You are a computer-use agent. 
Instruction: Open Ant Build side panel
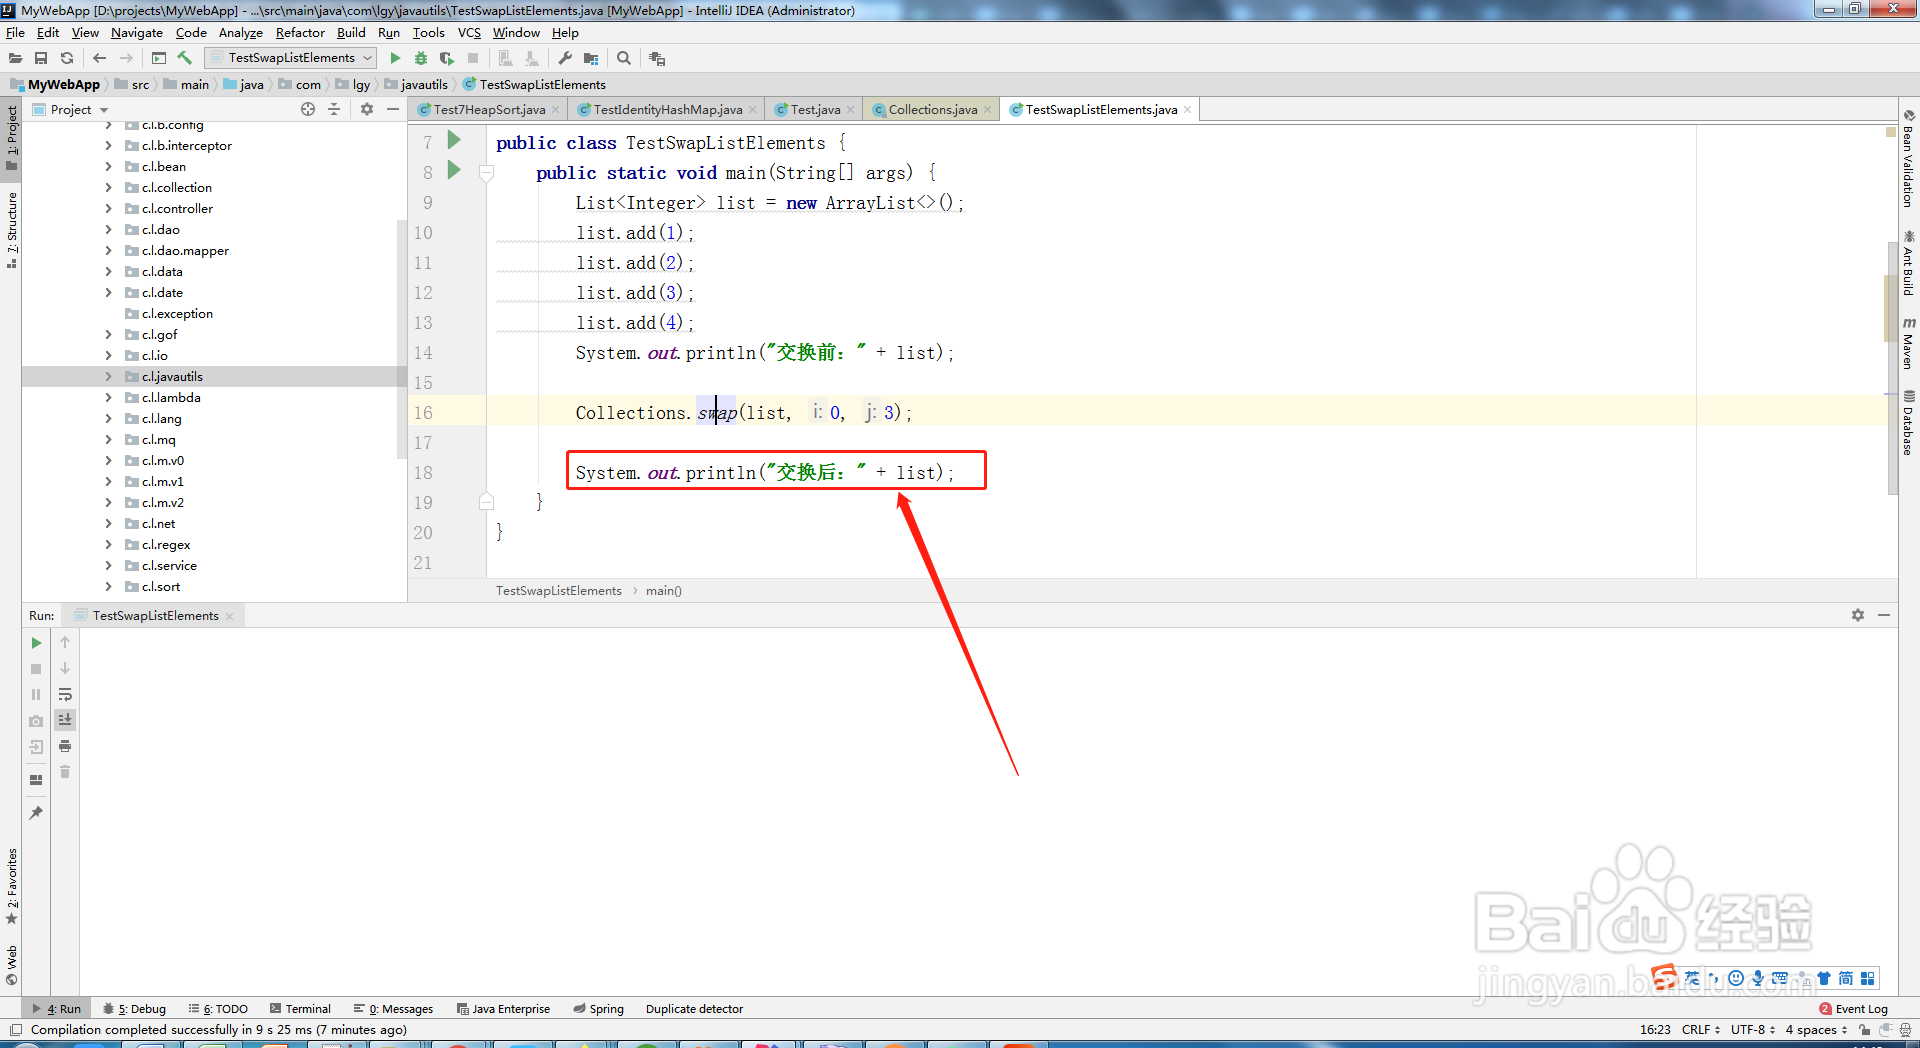[1909, 263]
